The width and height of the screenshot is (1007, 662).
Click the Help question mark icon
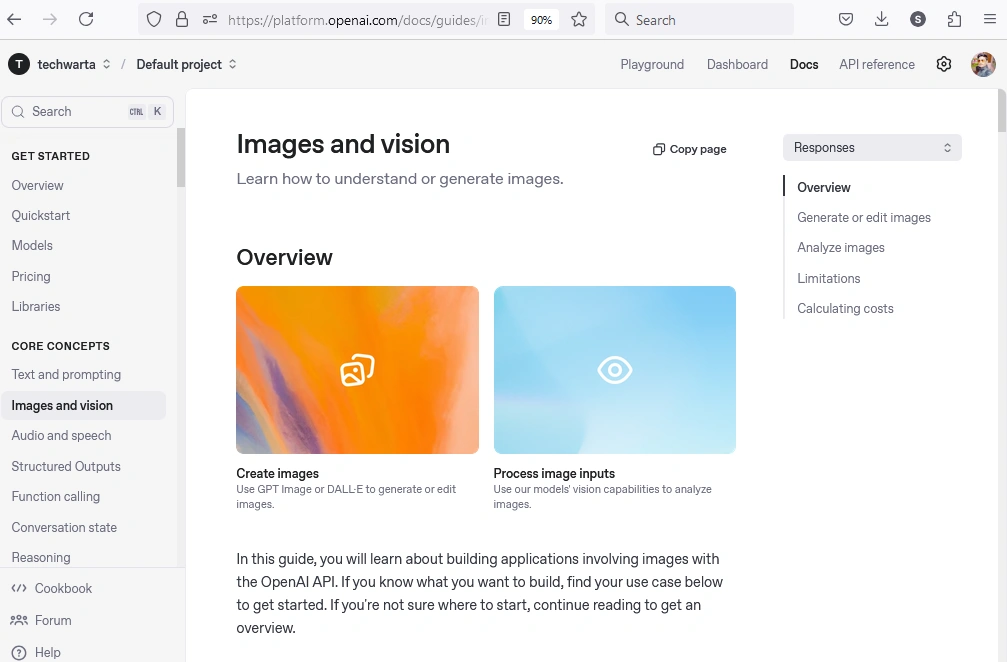pyautogui.click(x=19, y=652)
